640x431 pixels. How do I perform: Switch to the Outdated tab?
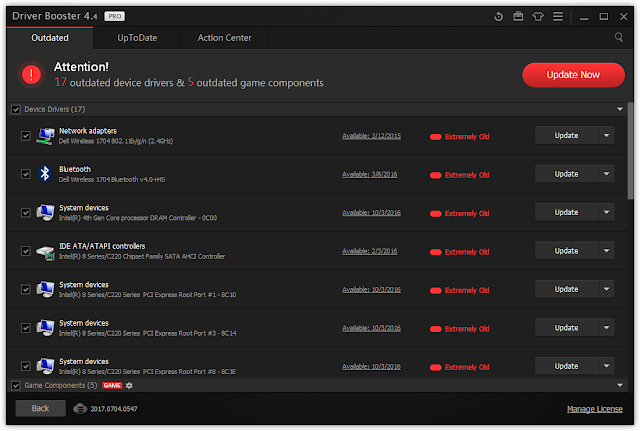[50, 38]
